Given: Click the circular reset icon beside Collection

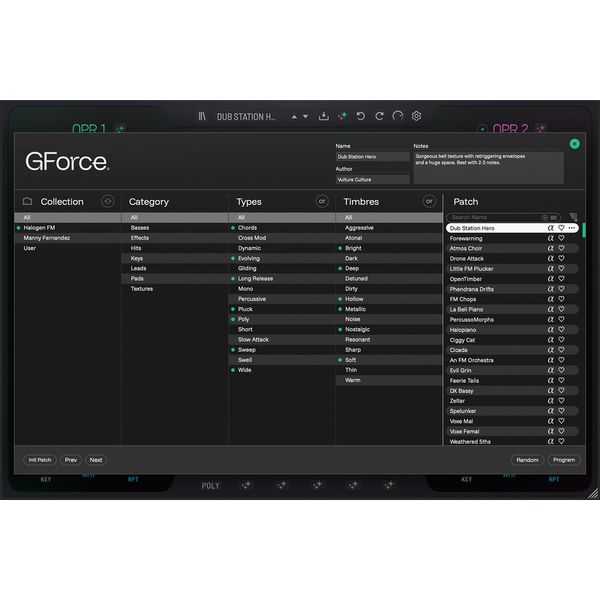Looking at the screenshot, I should point(108,201).
